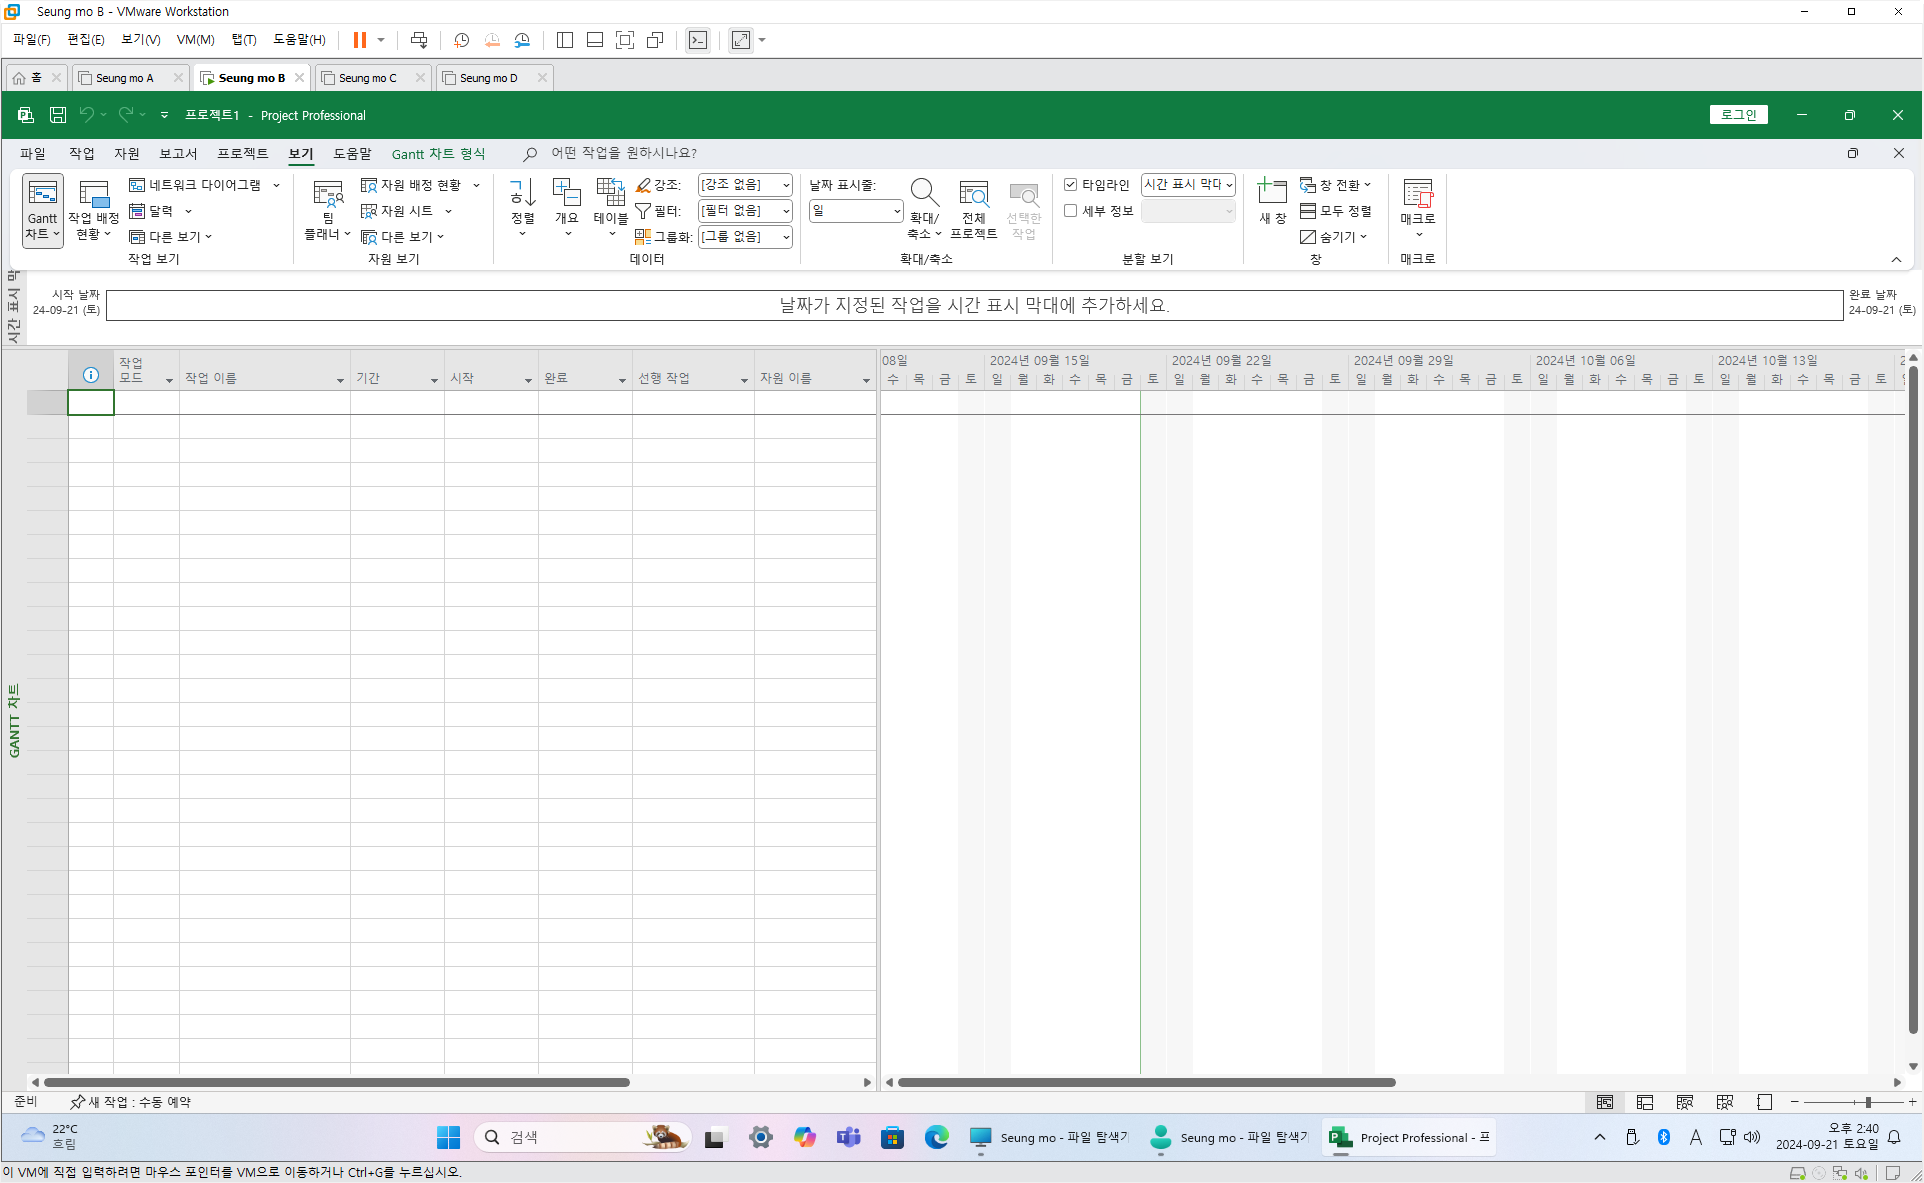Click the 로그인 sign-in button
Screen dimensions: 1924x1183
tap(1738, 115)
